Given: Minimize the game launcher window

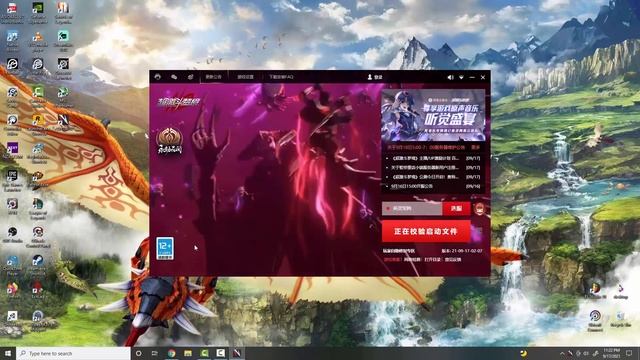Looking at the screenshot, I should point(472,77).
